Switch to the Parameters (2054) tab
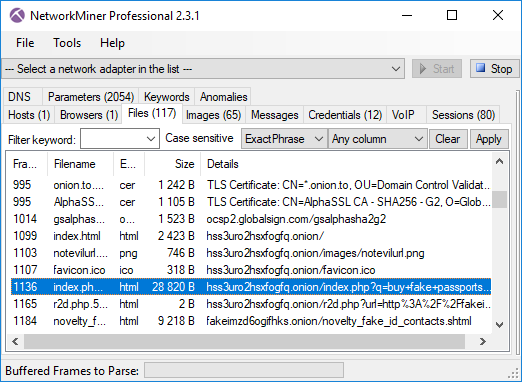 click(x=91, y=97)
